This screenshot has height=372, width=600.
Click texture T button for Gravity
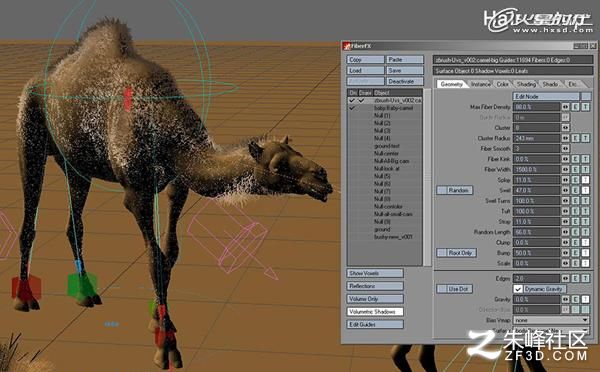click(585, 299)
